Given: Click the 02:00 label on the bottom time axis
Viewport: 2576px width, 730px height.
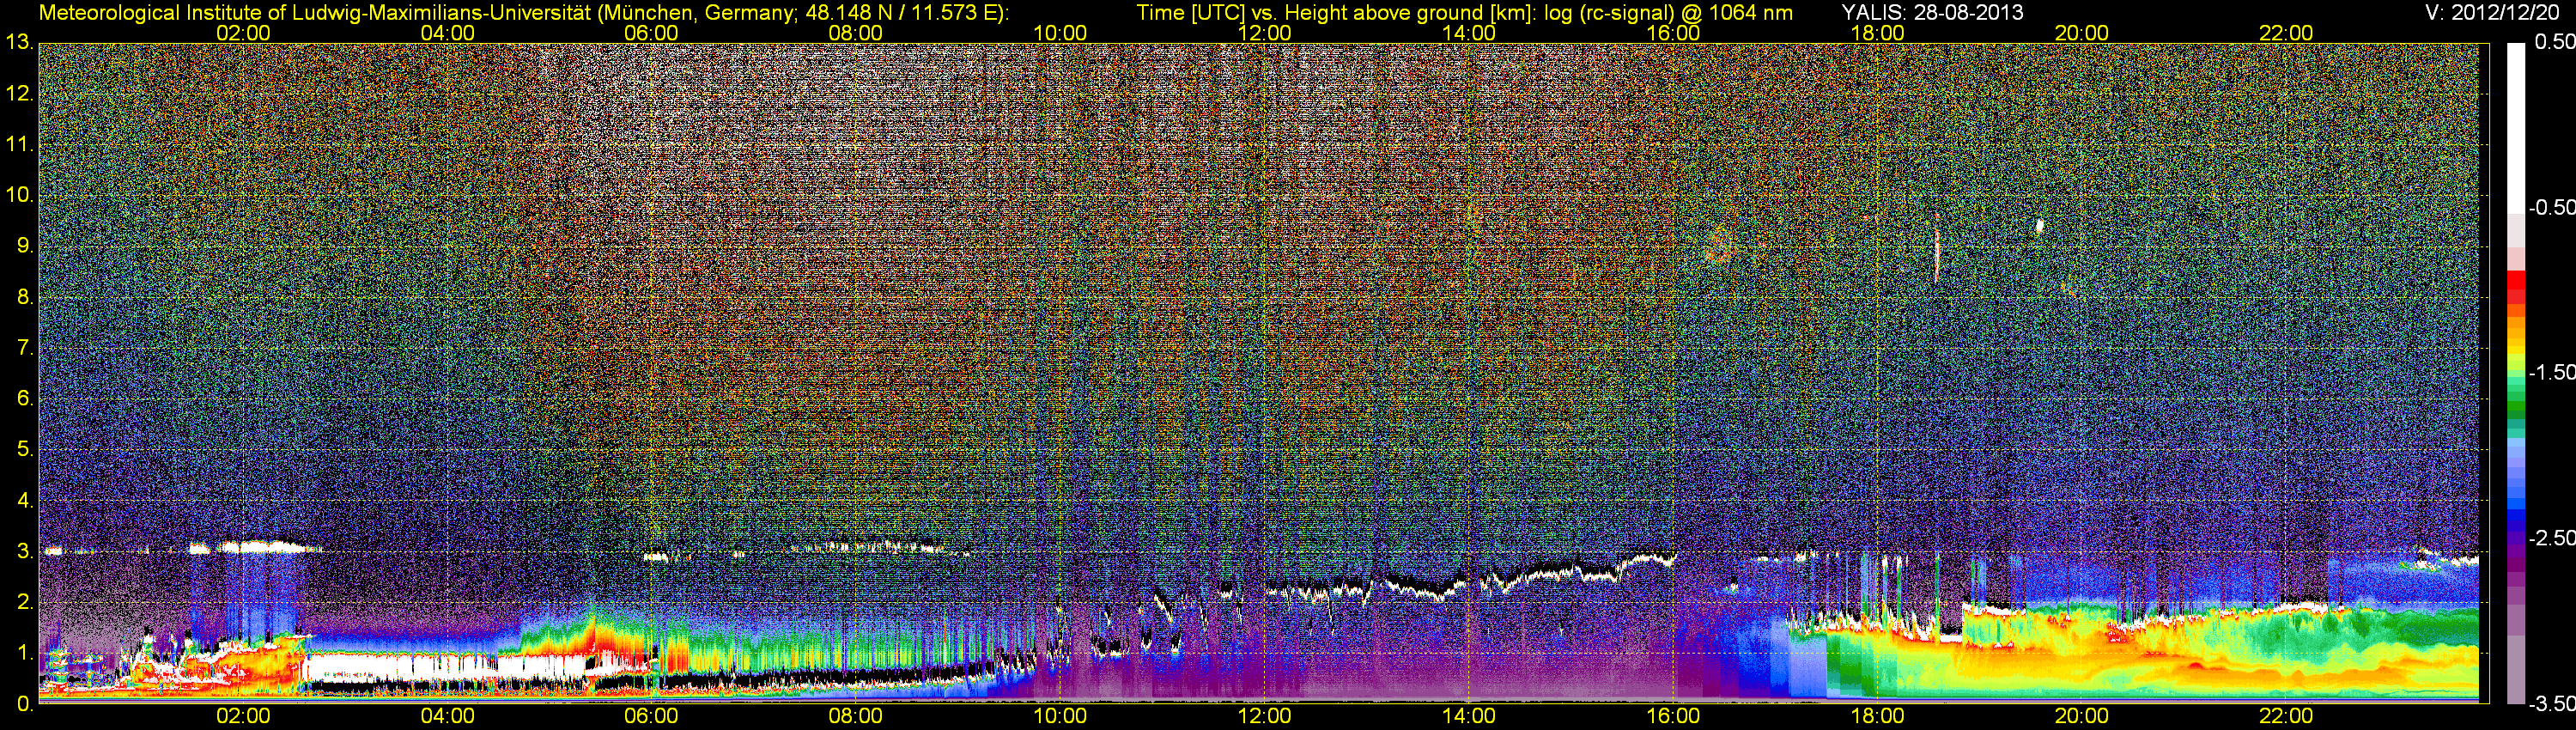Looking at the screenshot, I should 243,716.
